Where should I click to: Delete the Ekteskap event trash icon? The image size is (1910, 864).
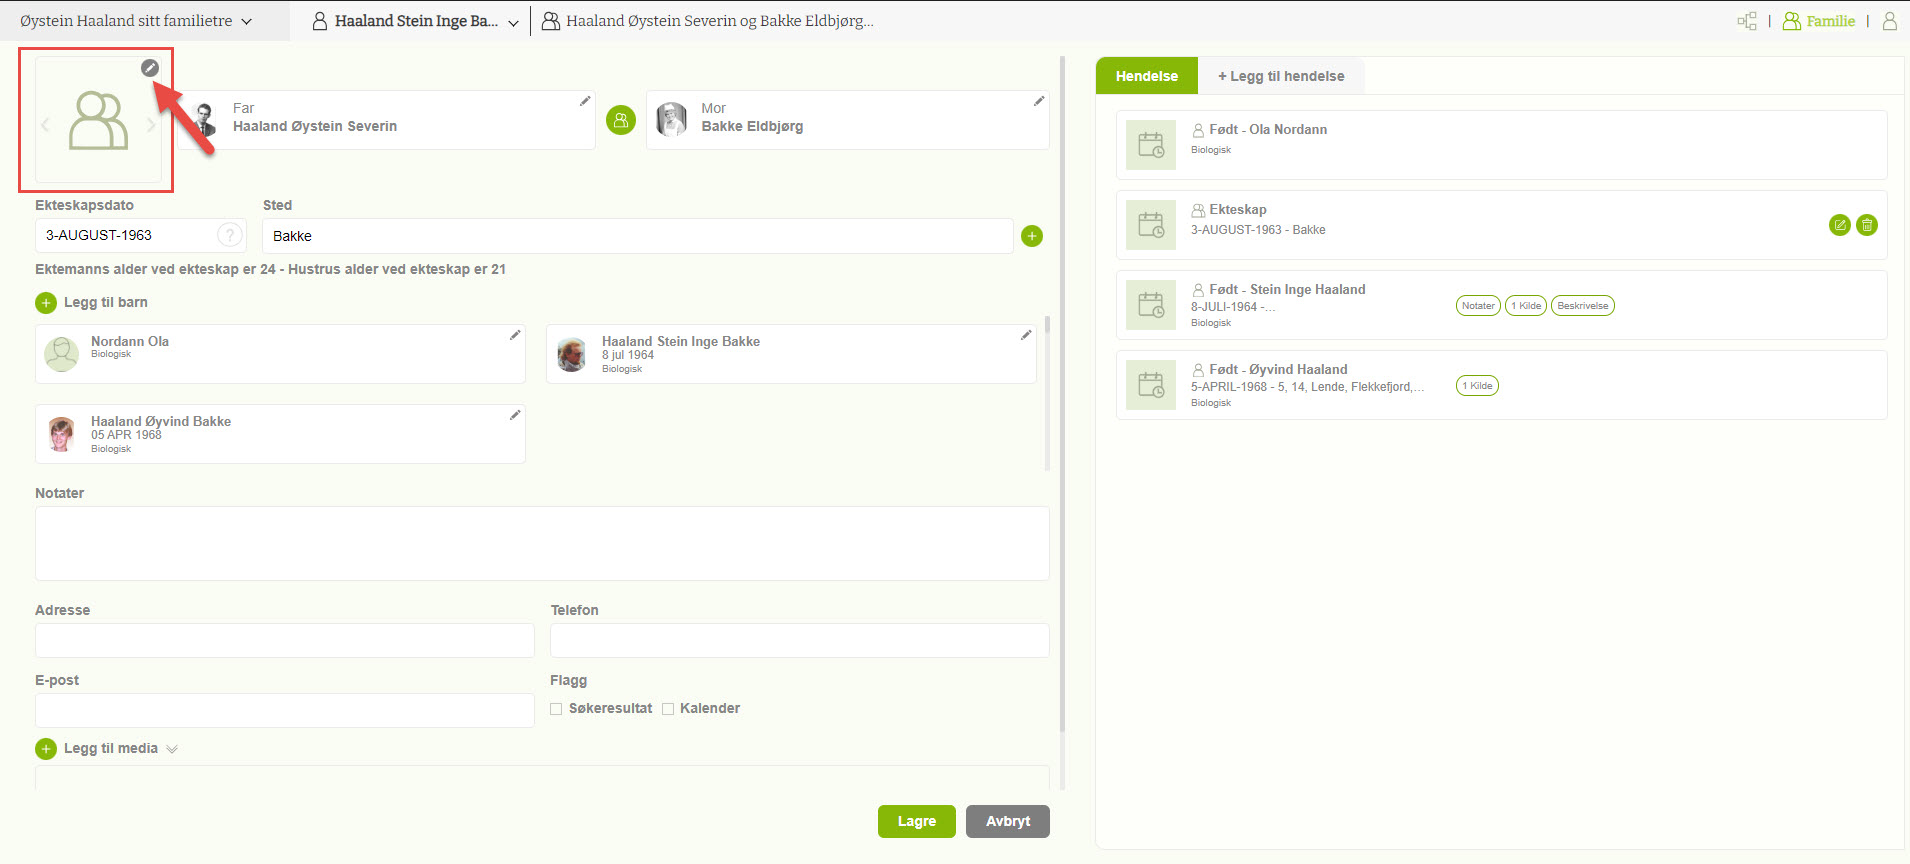pyautogui.click(x=1866, y=225)
